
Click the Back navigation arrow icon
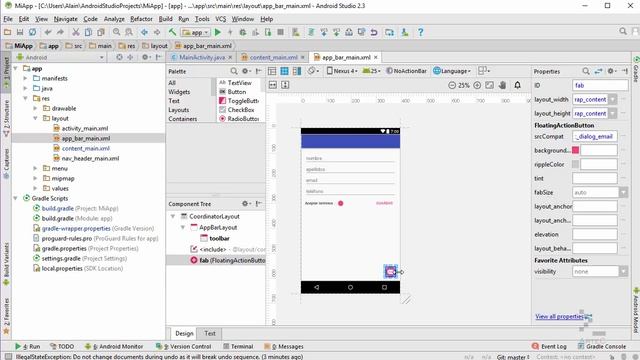tap(144, 32)
